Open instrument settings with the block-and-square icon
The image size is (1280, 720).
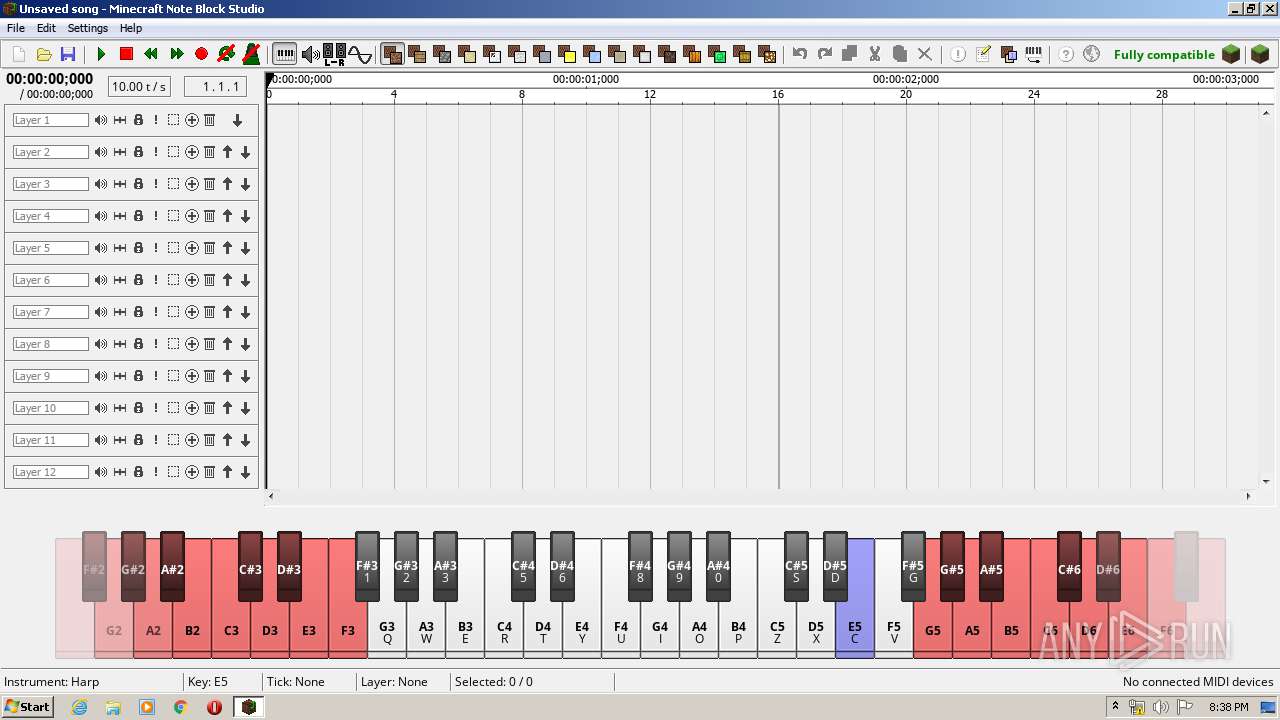click(x=1008, y=54)
